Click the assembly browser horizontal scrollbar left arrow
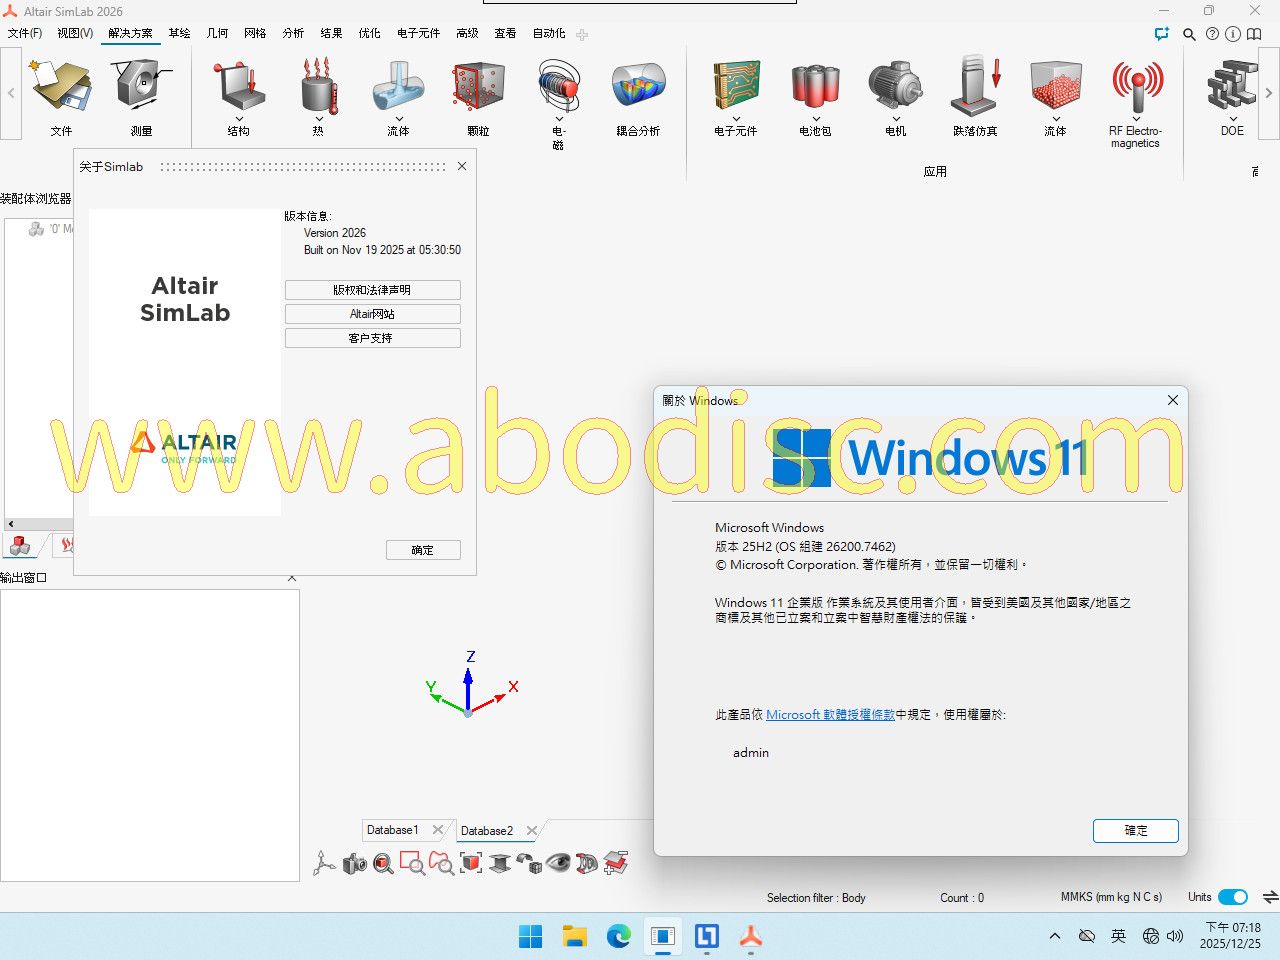This screenshot has width=1280, height=960. 11,524
